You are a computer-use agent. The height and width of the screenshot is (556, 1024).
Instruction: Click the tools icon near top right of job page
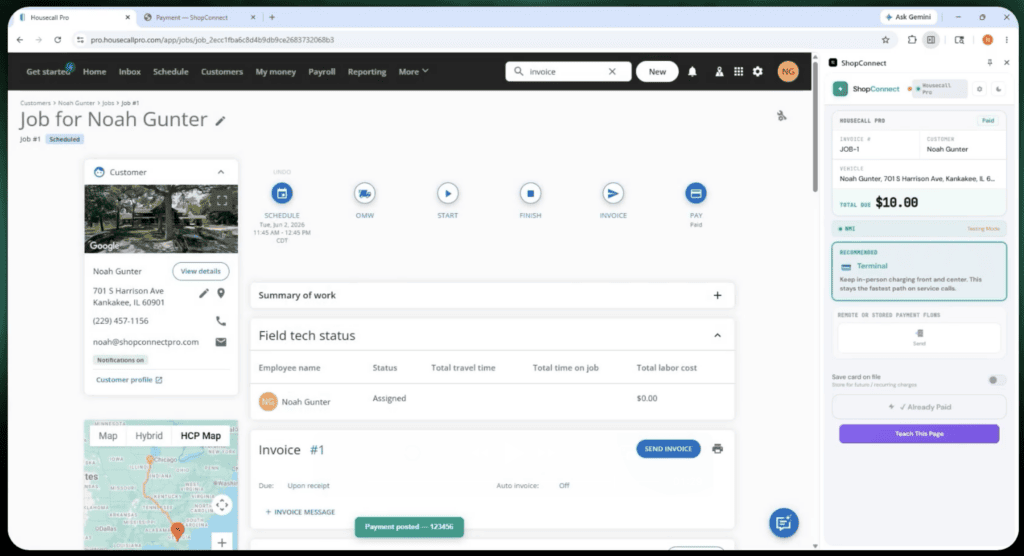coord(782,116)
